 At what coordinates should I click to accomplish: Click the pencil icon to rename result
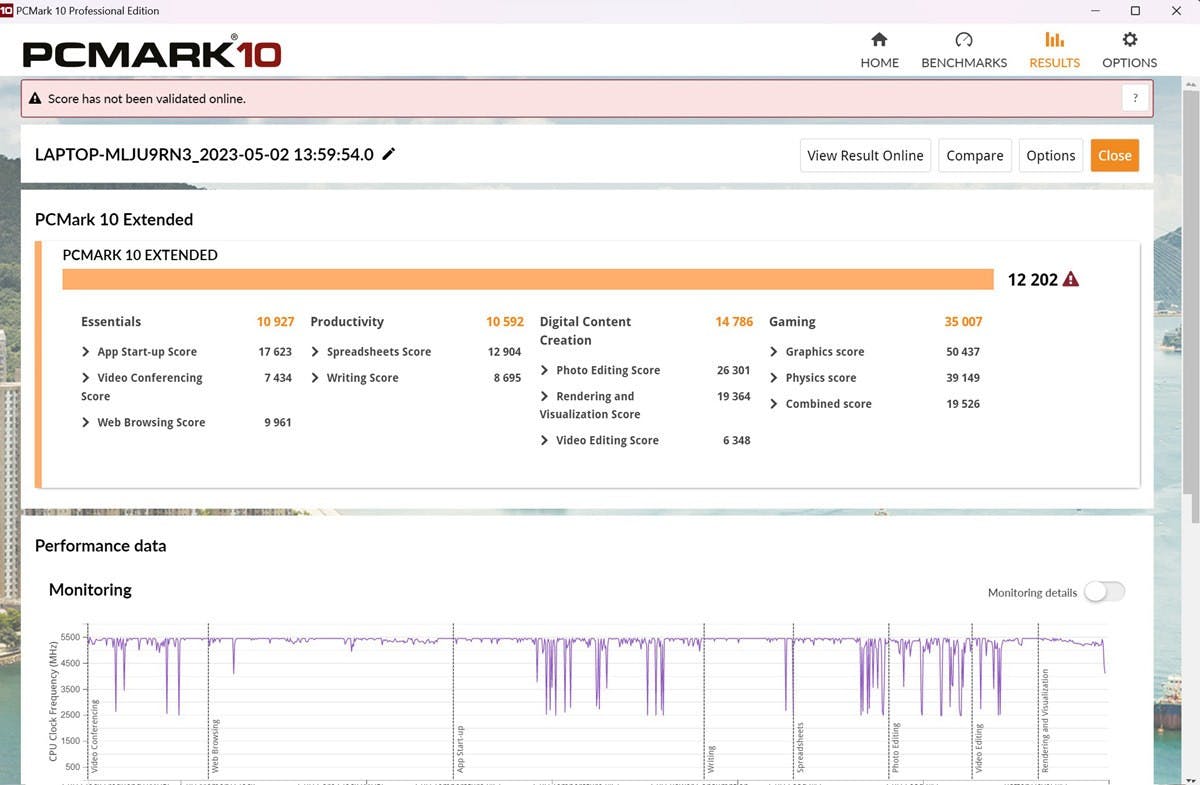coord(389,154)
